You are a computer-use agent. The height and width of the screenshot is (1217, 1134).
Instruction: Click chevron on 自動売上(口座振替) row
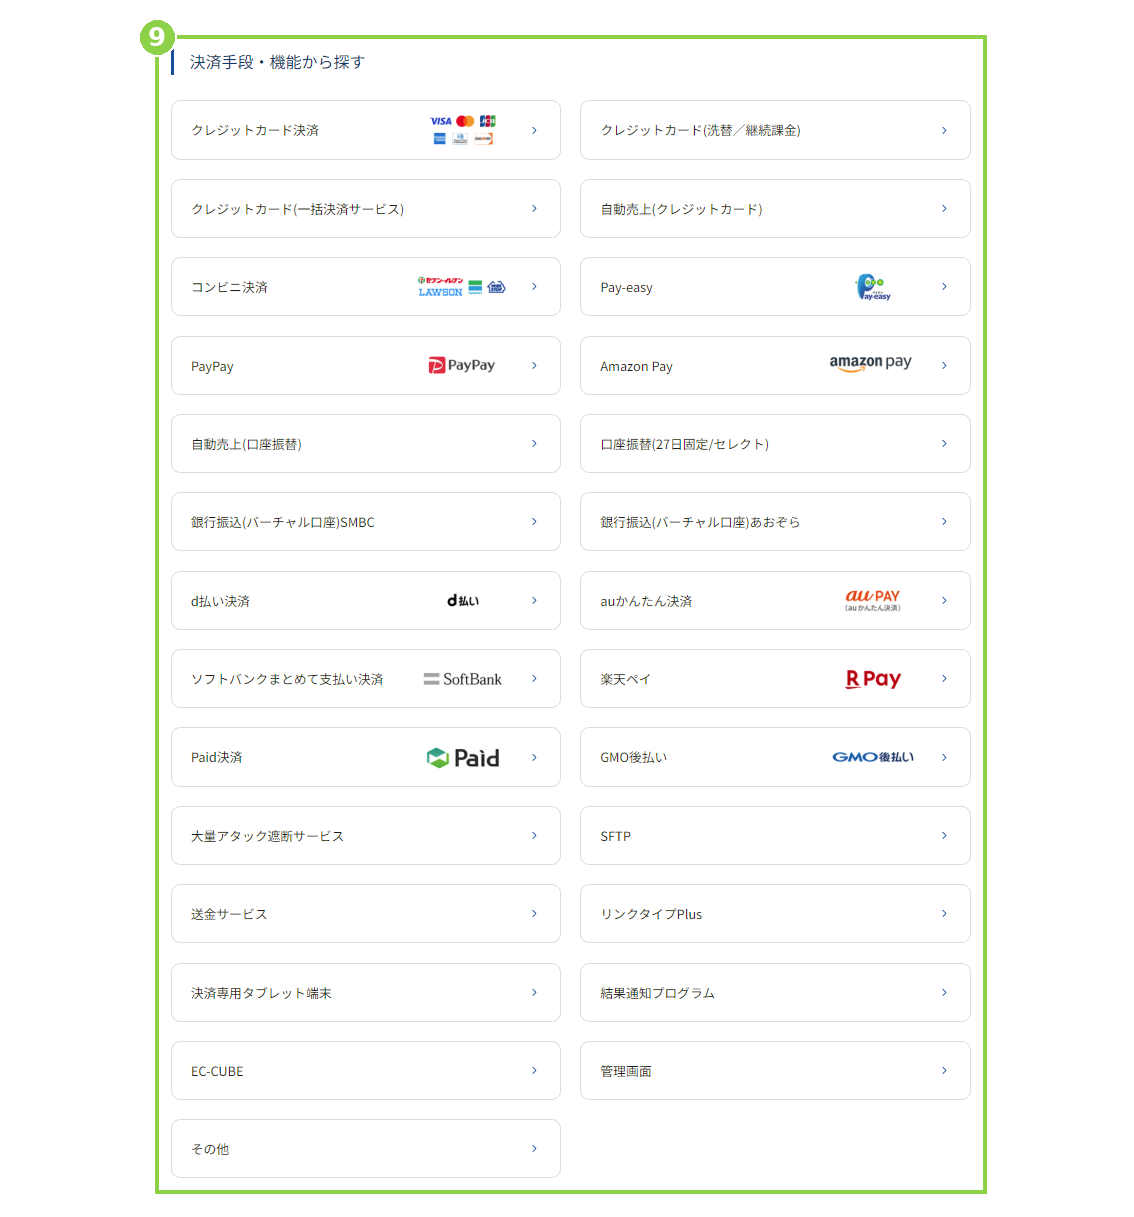(x=534, y=443)
